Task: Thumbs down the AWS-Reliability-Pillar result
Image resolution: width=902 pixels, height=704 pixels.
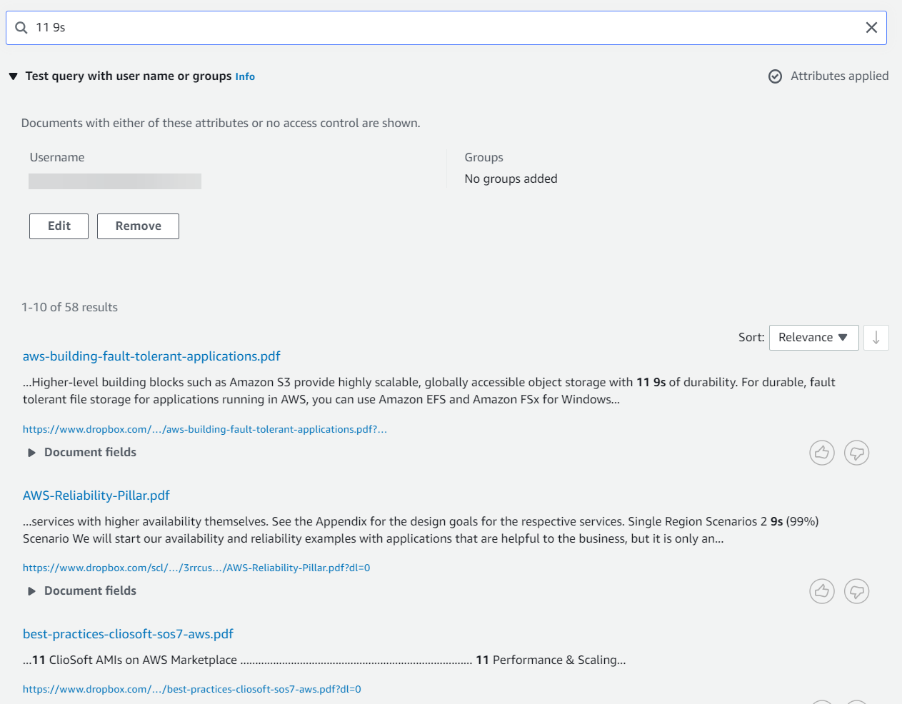Action: pyautogui.click(x=856, y=591)
